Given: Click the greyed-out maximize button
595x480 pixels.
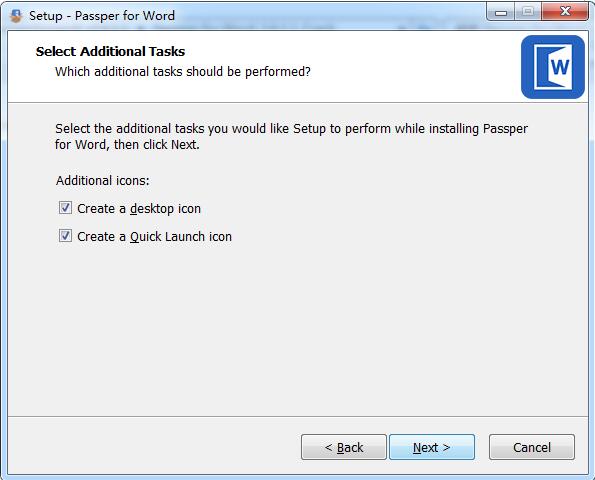Looking at the screenshot, I should [x=528, y=12].
